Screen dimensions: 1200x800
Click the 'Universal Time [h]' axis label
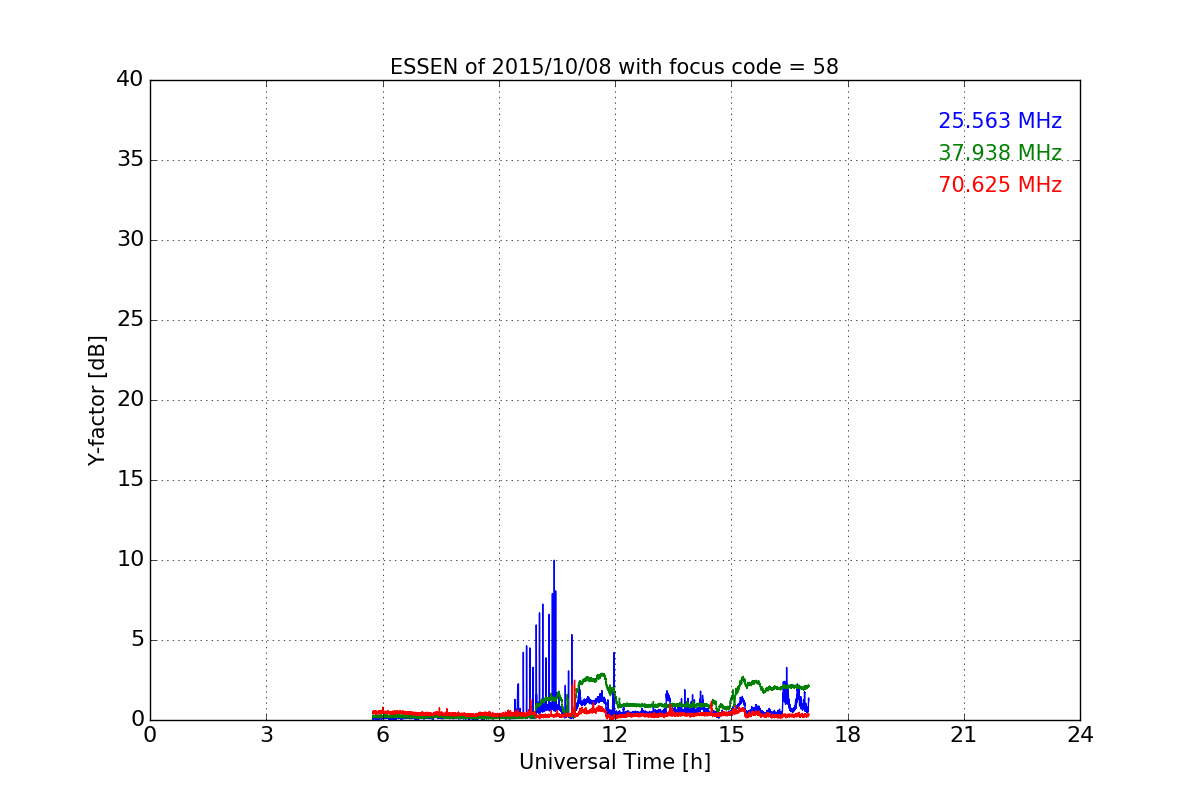tap(614, 762)
